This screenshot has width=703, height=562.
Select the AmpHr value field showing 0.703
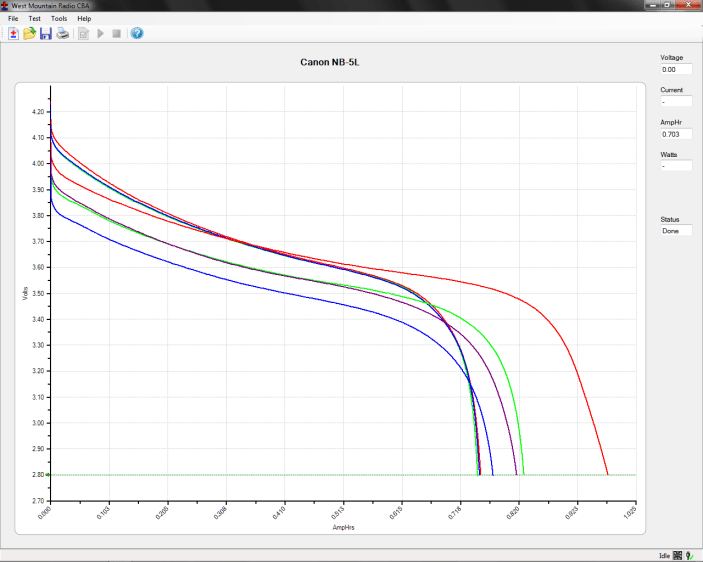pos(675,134)
